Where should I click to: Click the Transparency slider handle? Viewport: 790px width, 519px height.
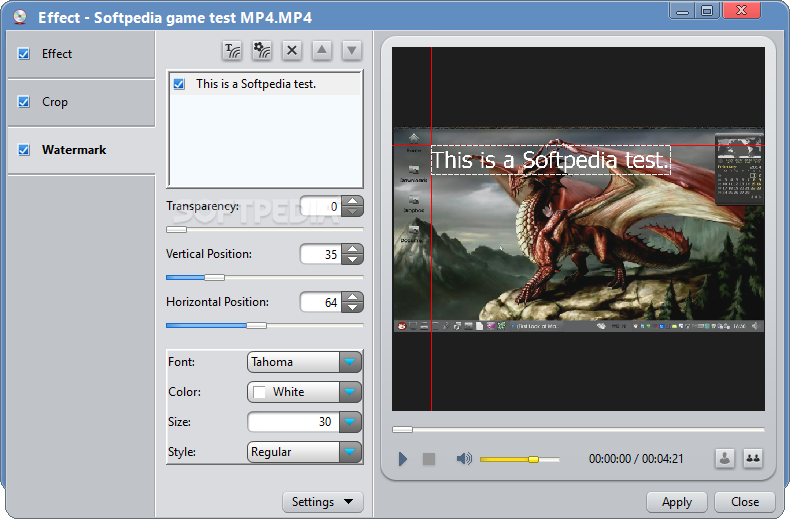point(176,229)
